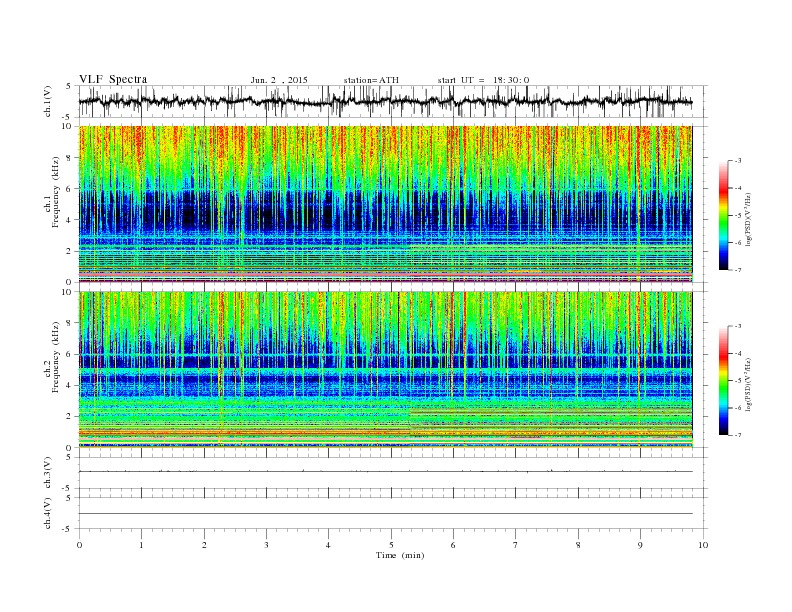This screenshot has width=792, height=612.
Task: Click the 4 kHz tick on ch.1 frequency axis
Action: [x=69, y=220]
